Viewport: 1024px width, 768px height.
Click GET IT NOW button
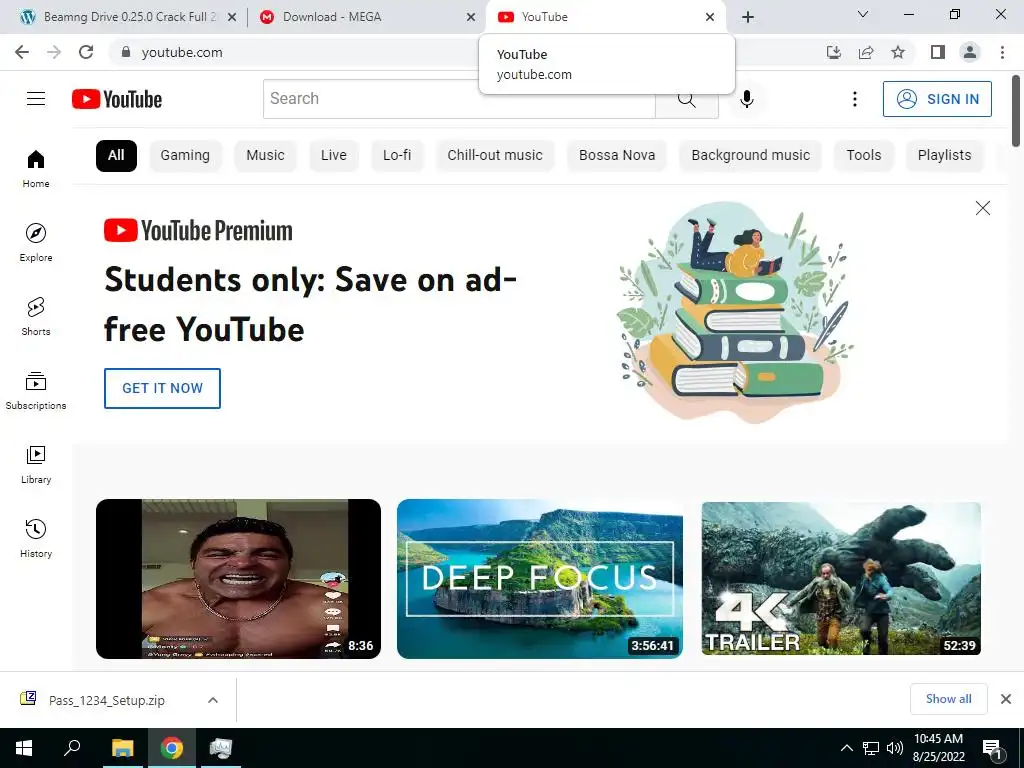click(163, 388)
